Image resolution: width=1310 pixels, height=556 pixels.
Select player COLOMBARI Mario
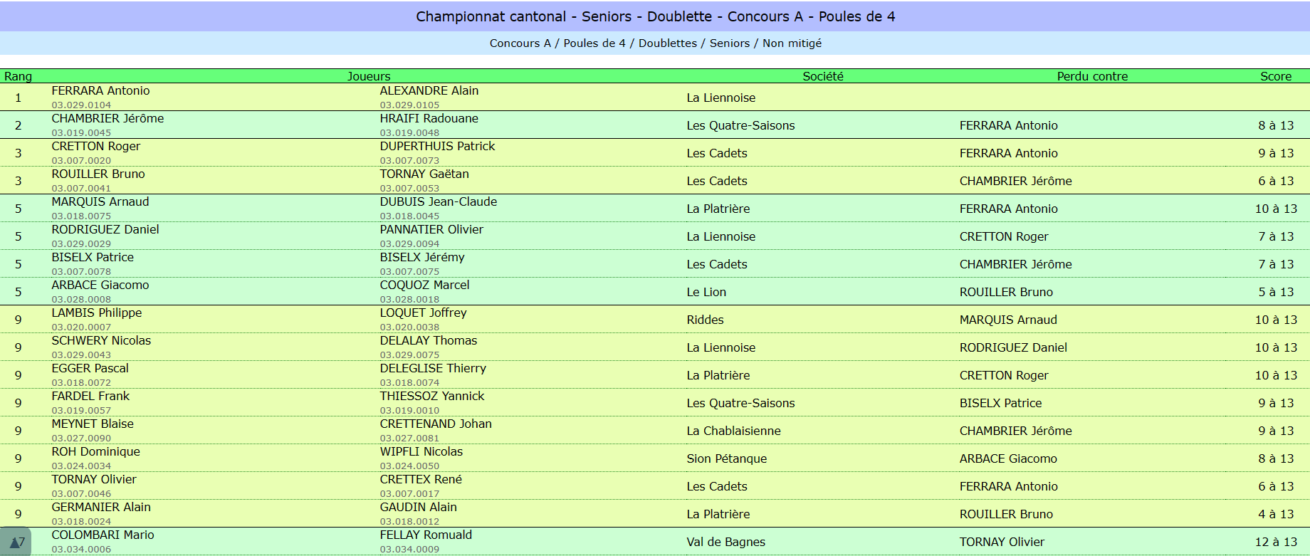click(103, 535)
